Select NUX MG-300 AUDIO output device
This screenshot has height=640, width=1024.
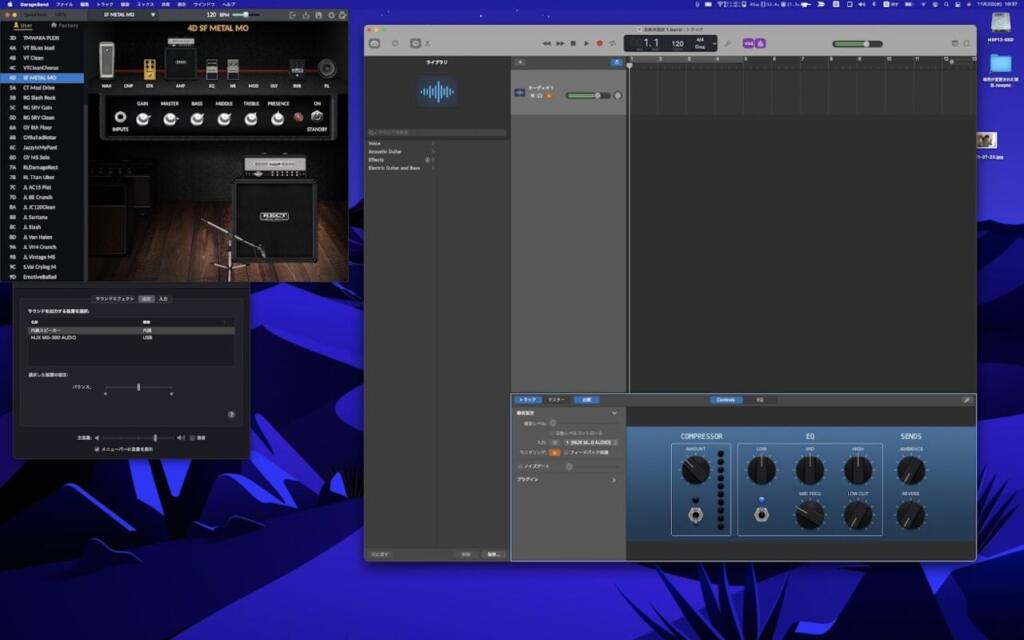(x=131, y=338)
